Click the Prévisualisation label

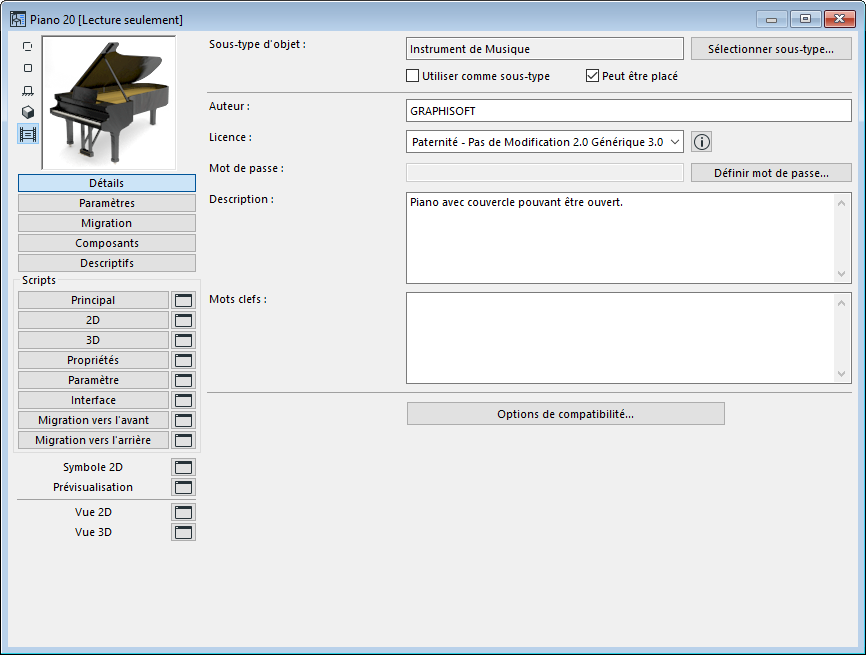pos(93,487)
